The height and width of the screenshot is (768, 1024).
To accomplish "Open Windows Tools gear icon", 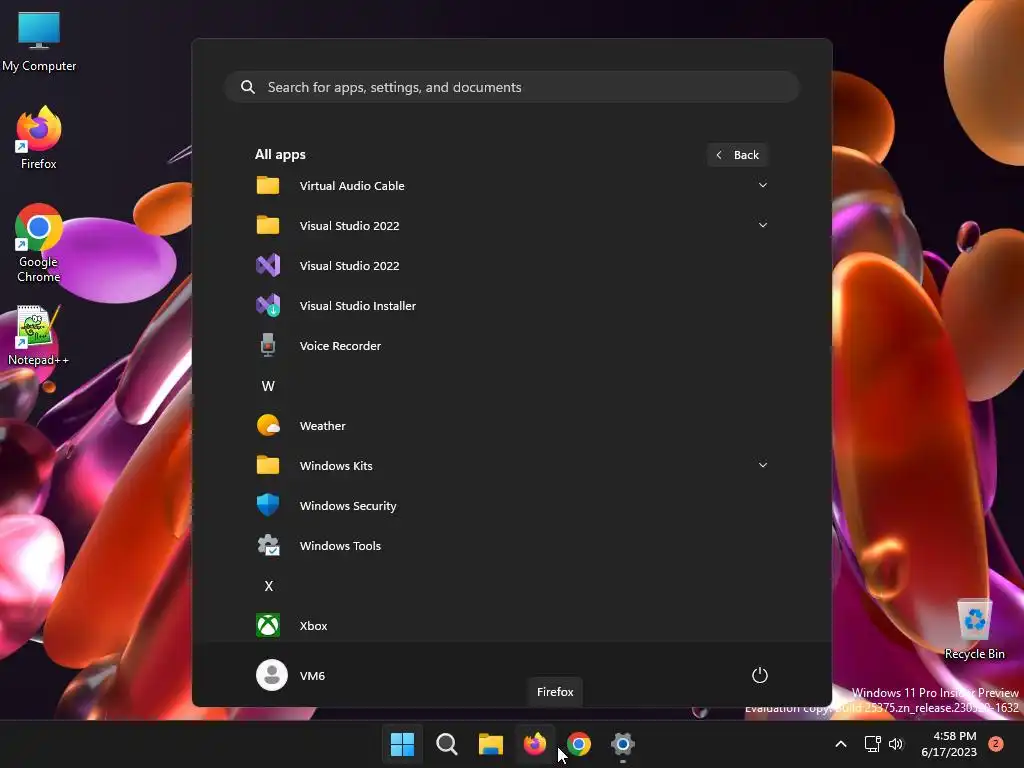I will click(268, 545).
